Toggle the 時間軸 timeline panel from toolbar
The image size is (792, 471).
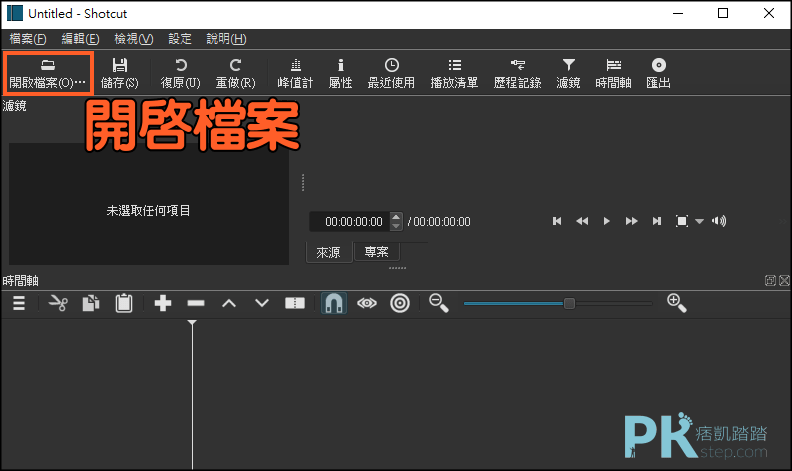614,73
